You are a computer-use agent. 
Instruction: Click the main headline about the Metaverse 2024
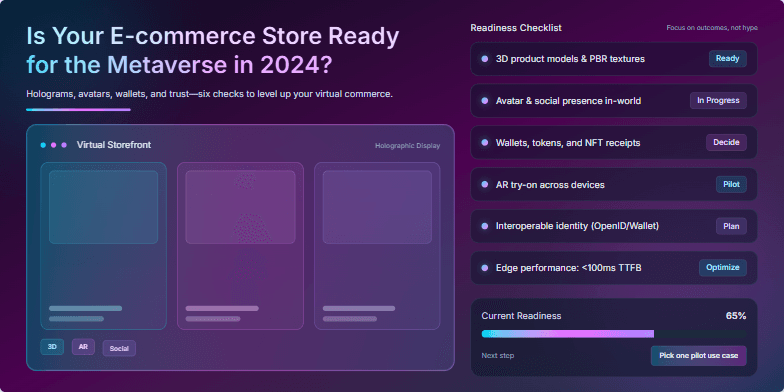tap(212, 50)
